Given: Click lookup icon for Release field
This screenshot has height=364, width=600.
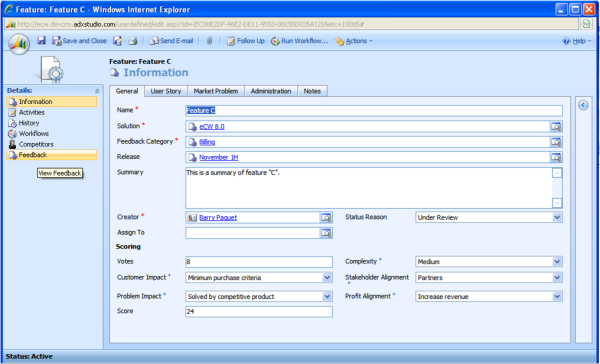Looking at the screenshot, I should click(x=556, y=157).
